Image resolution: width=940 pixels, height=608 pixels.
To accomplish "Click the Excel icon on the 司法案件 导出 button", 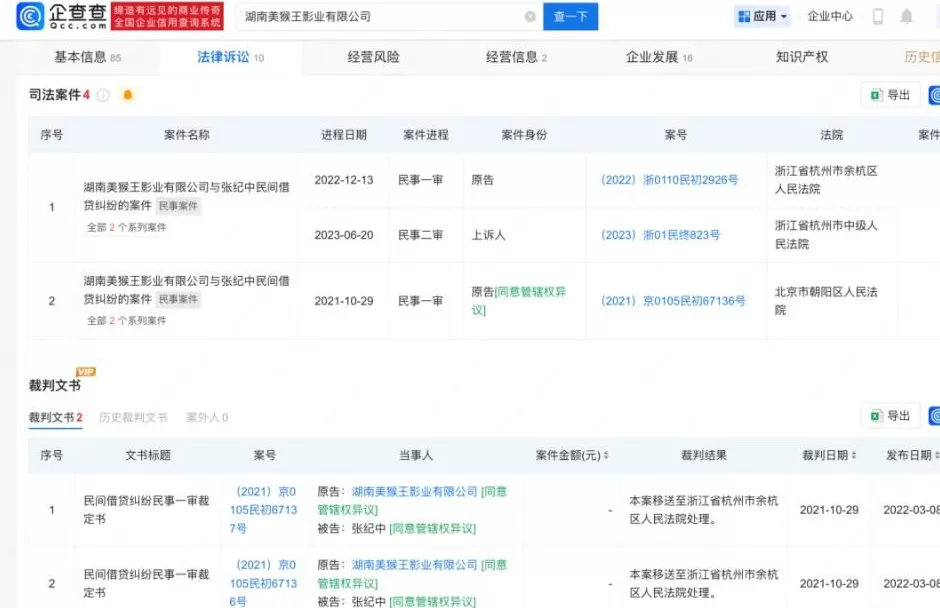I will (878, 95).
